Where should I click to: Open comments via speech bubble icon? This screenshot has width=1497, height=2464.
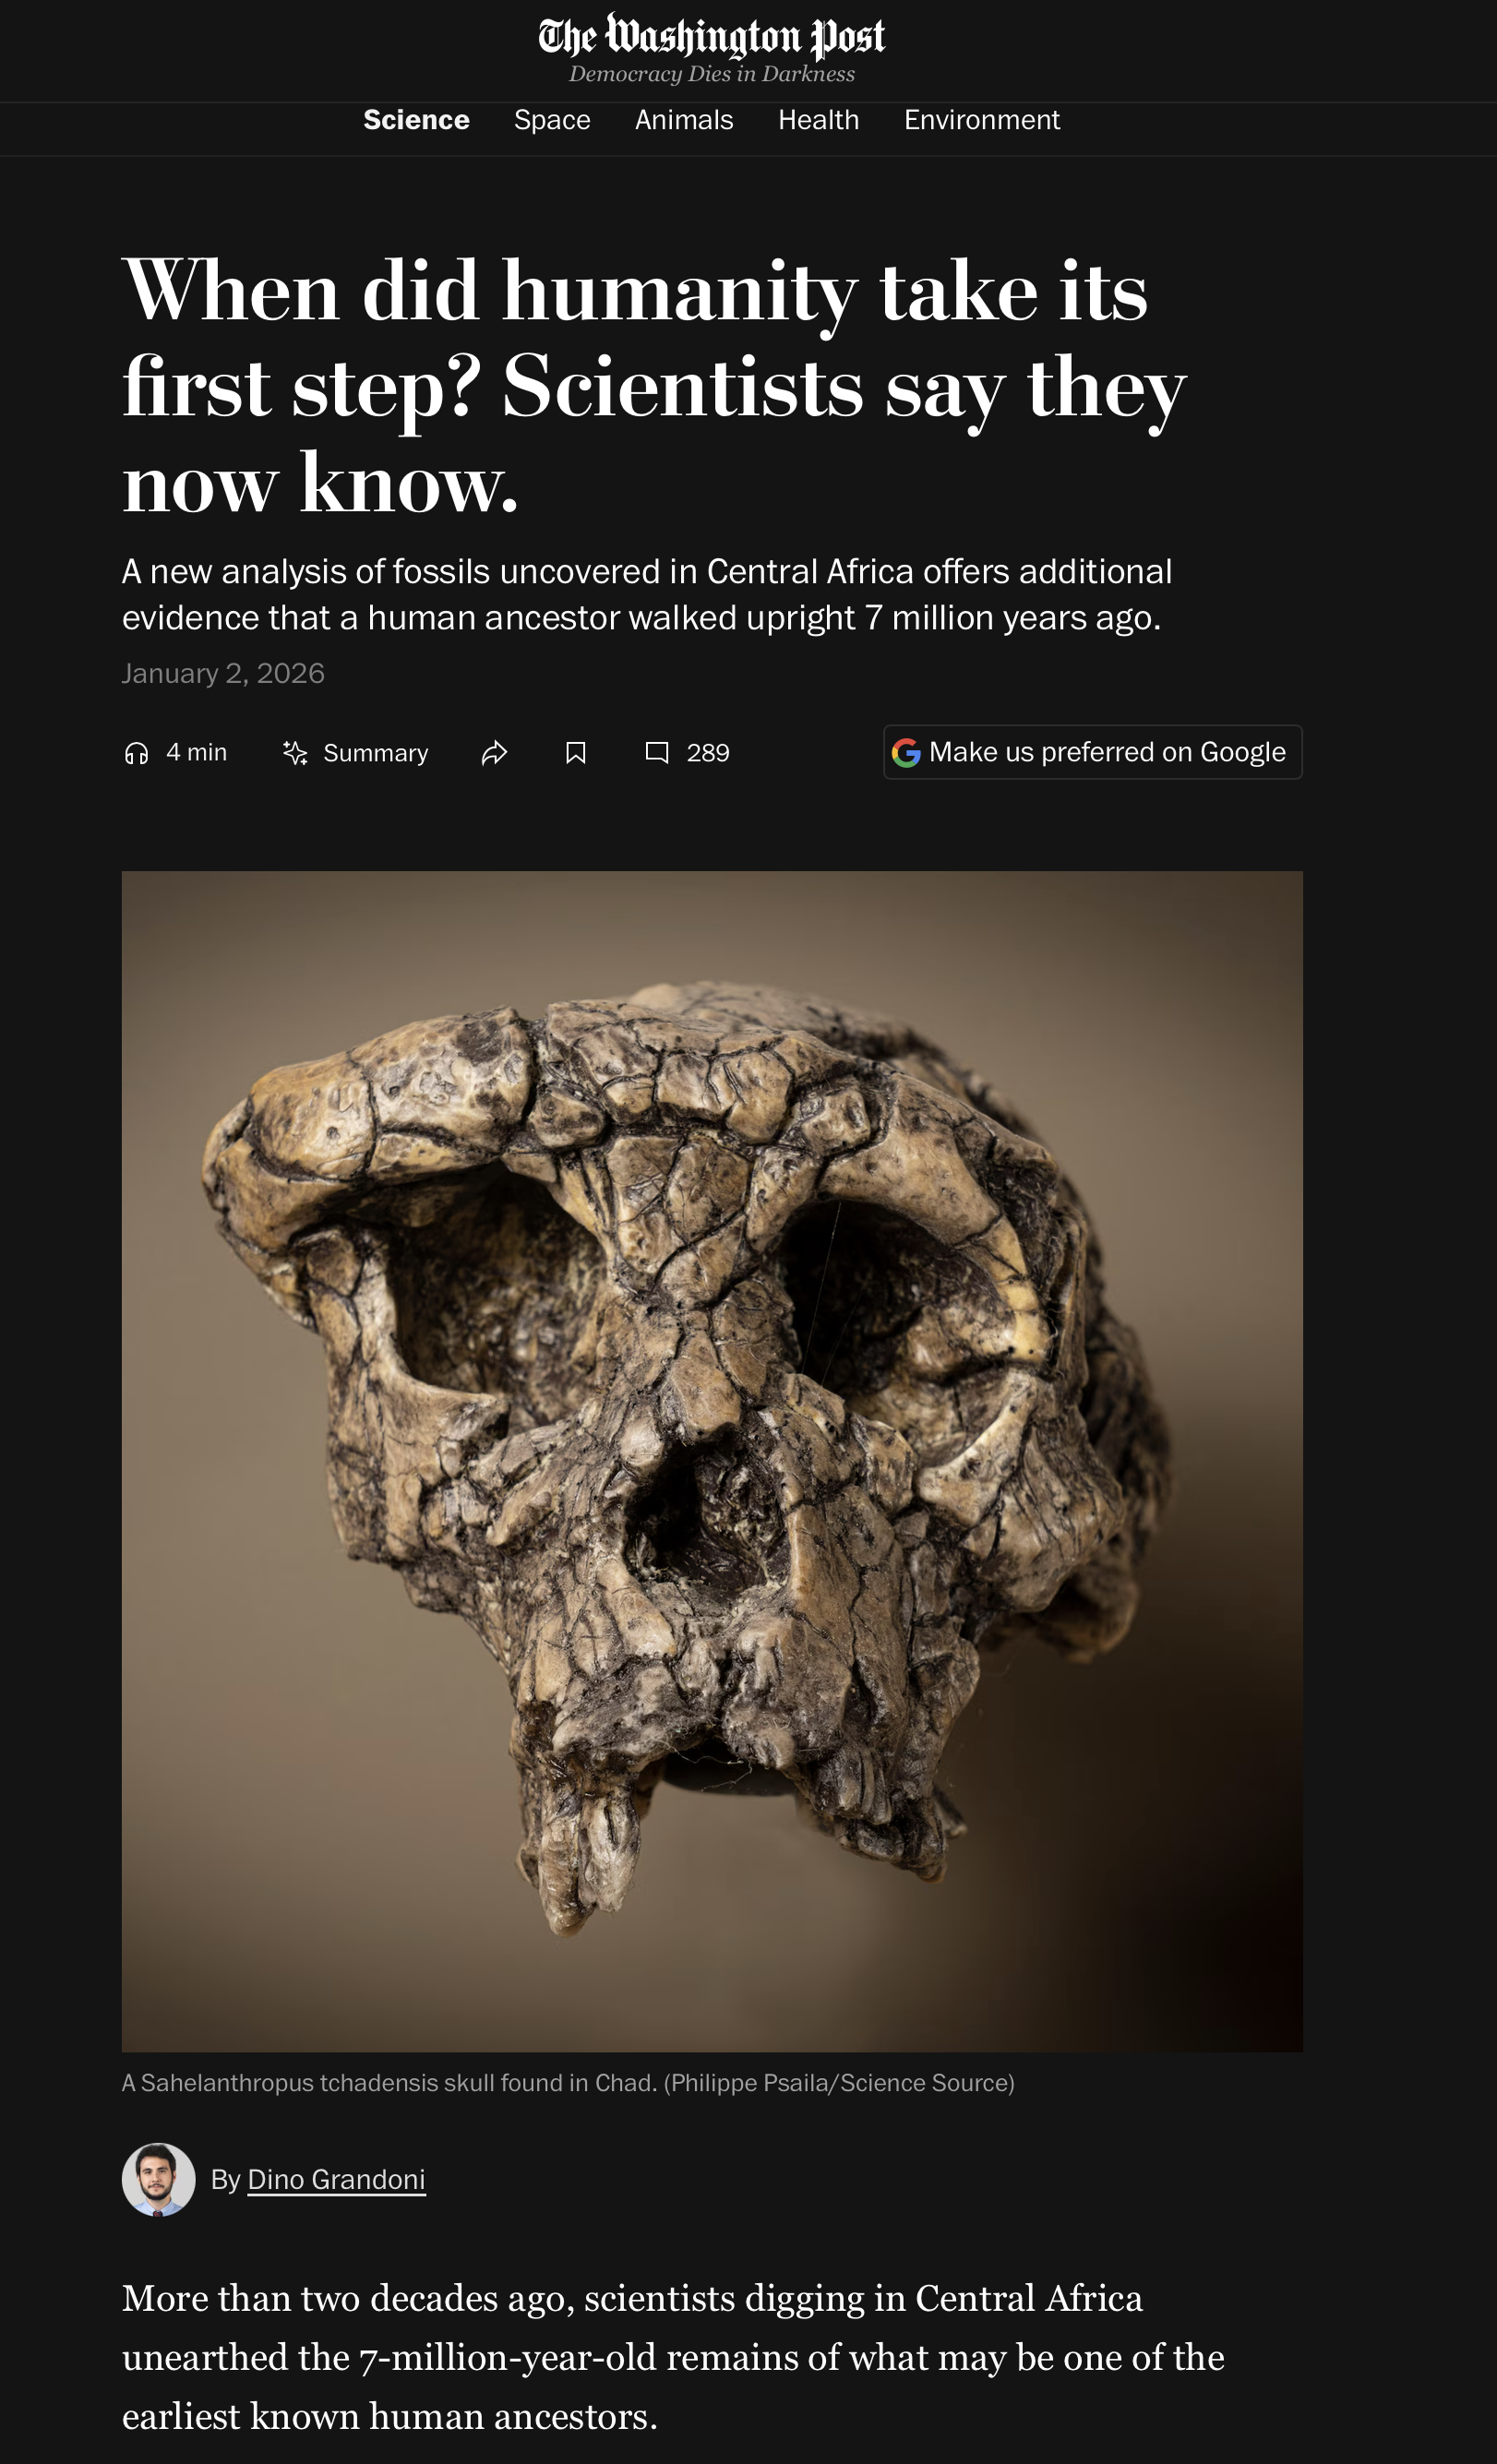click(656, 753)
